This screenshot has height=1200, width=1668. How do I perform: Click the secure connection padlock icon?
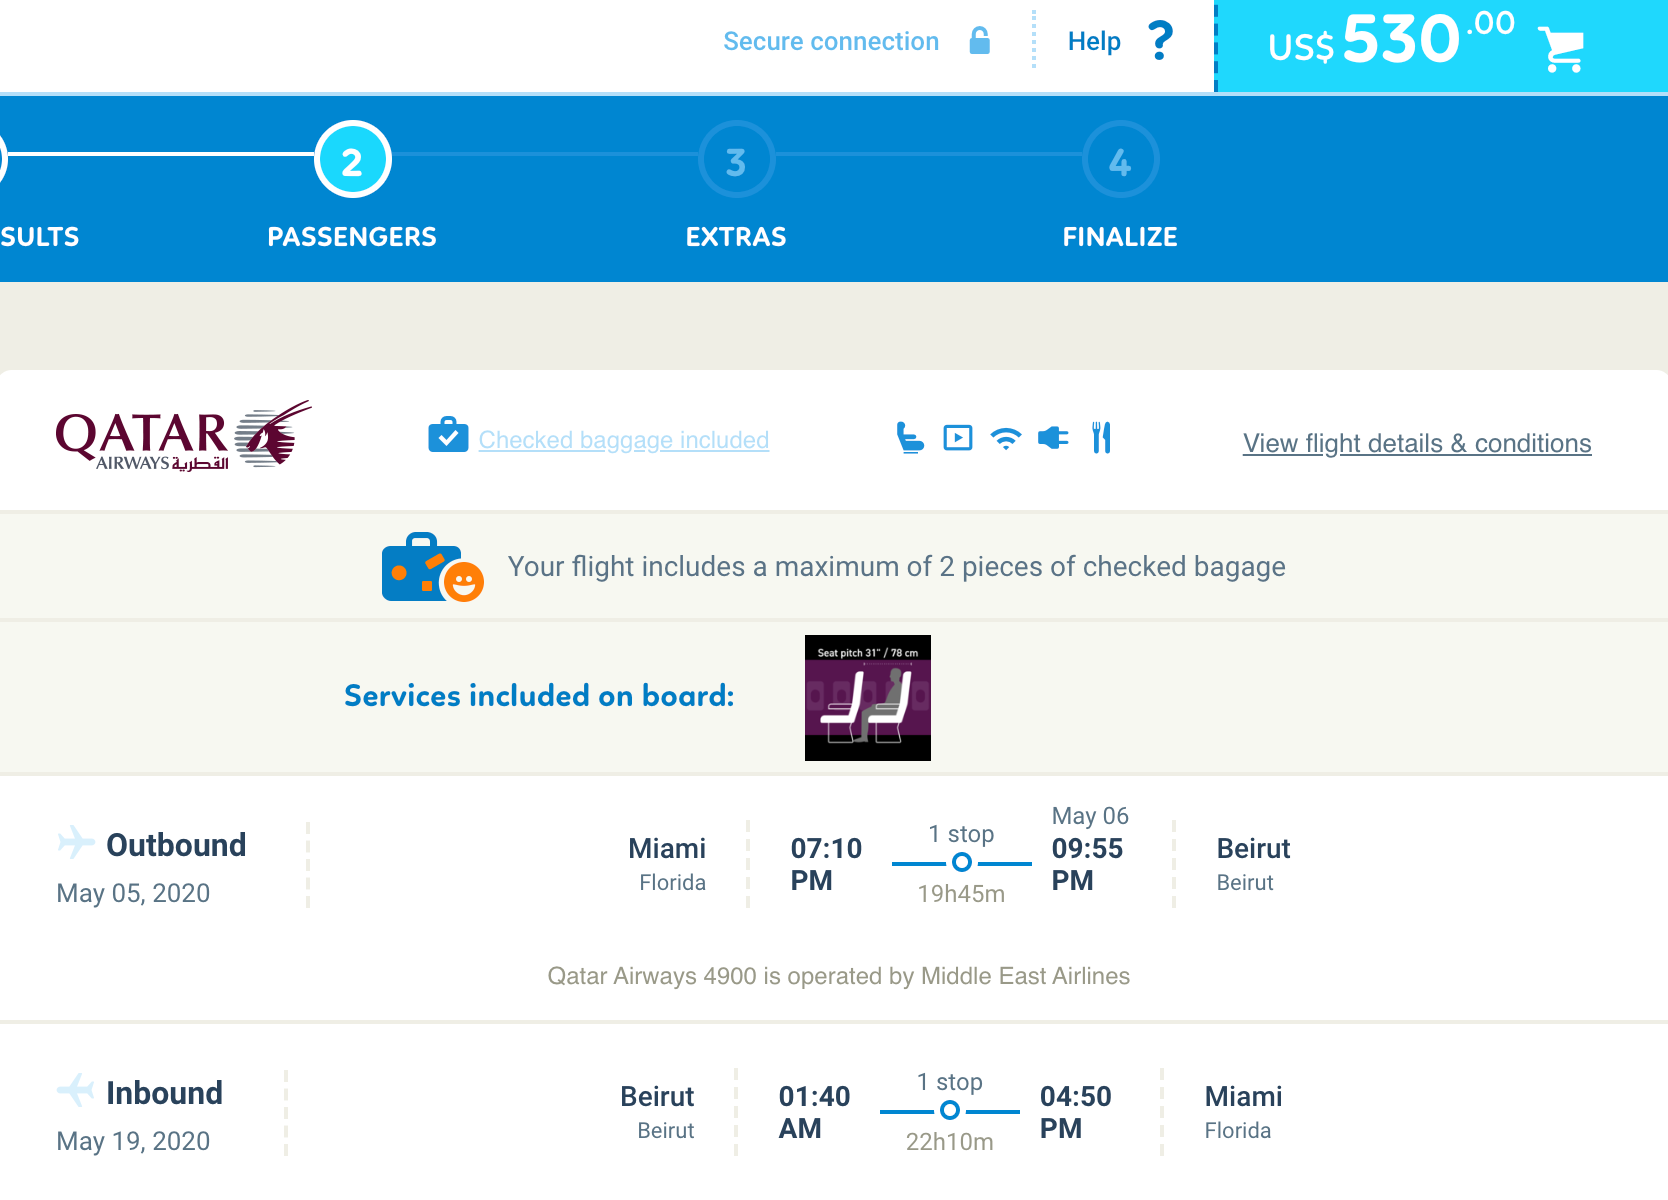point(980,41)
